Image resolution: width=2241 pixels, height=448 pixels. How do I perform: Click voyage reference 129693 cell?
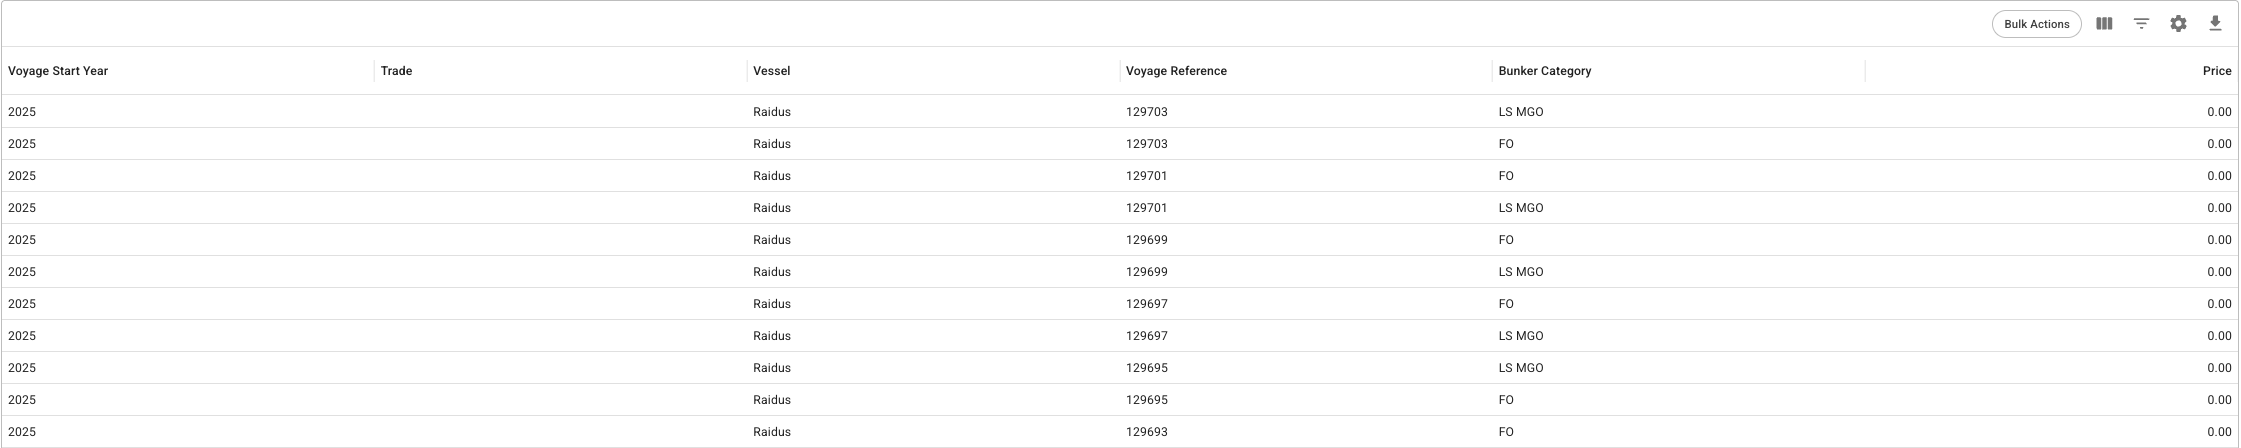pyautogui.click(x=1146, y=432)
